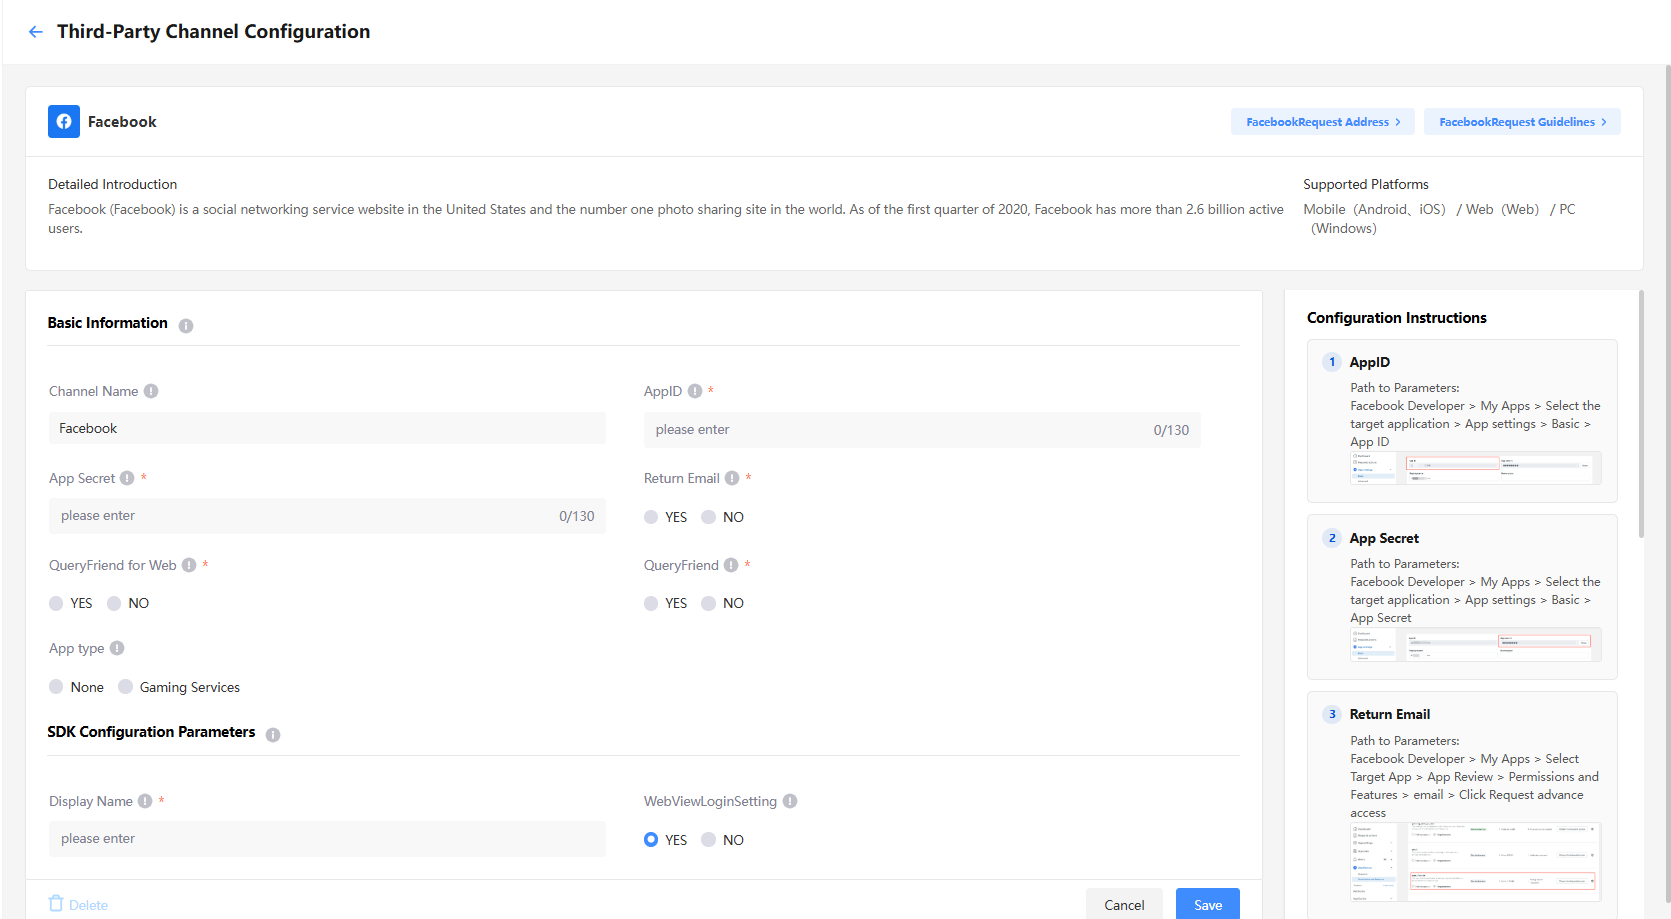Click the 'Detailed Introduction' label

coord(112,184)
